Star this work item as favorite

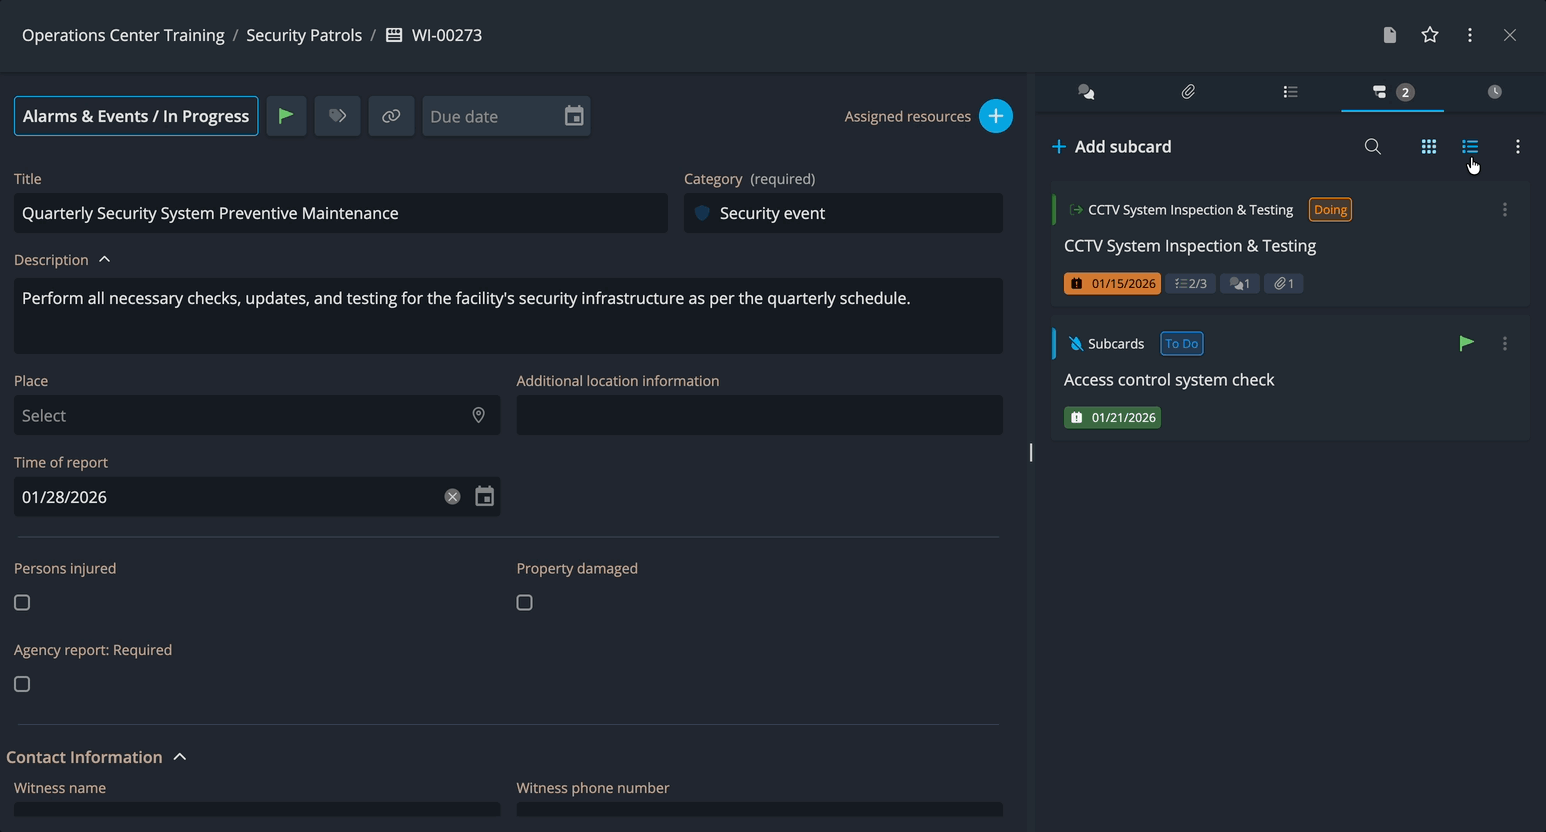[1430, 35]
